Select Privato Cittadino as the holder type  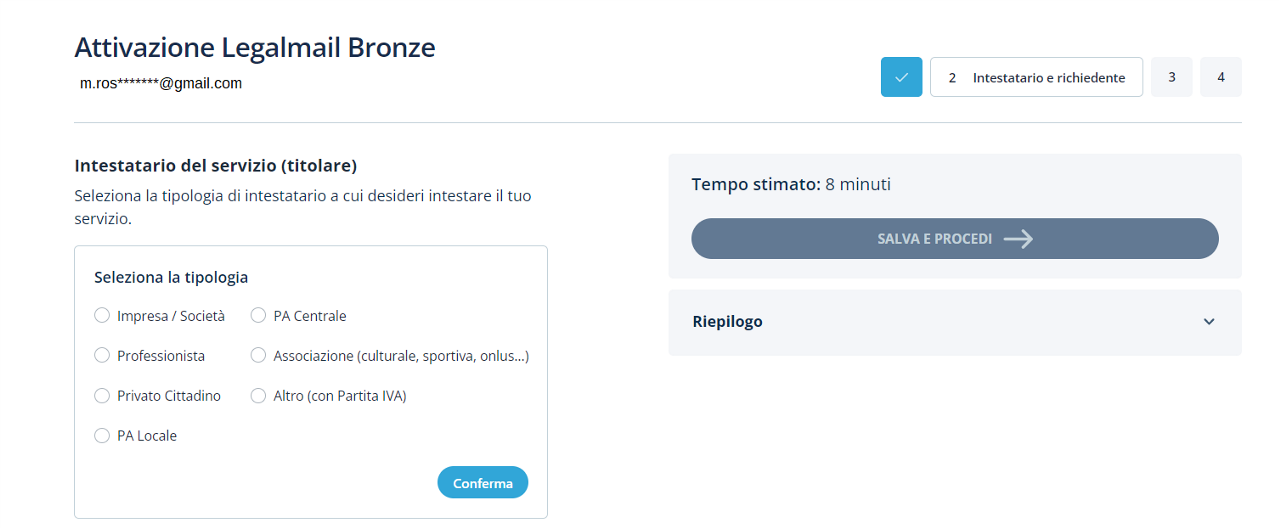[102, 396]
